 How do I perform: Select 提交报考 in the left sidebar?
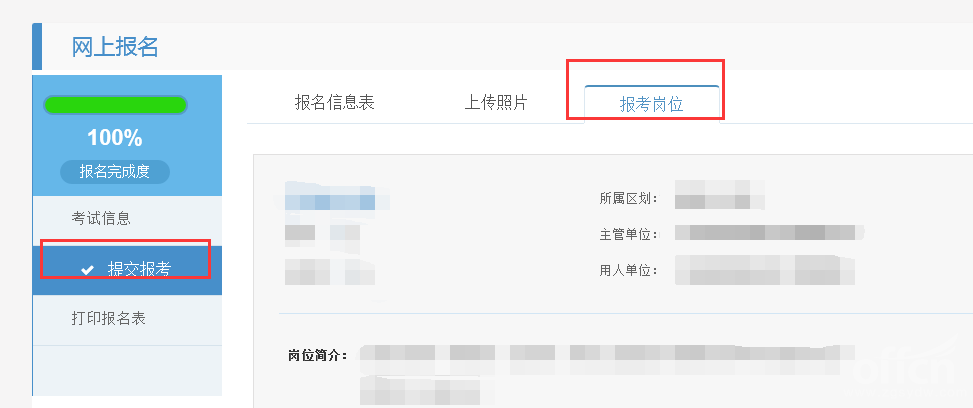pyautogui.click(x=127, y=270)
